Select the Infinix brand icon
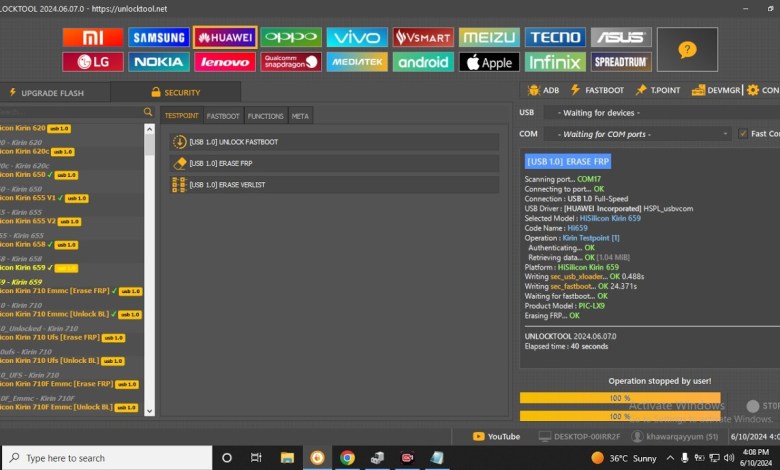Screen dimensions: 780x470 coord(555,62)
